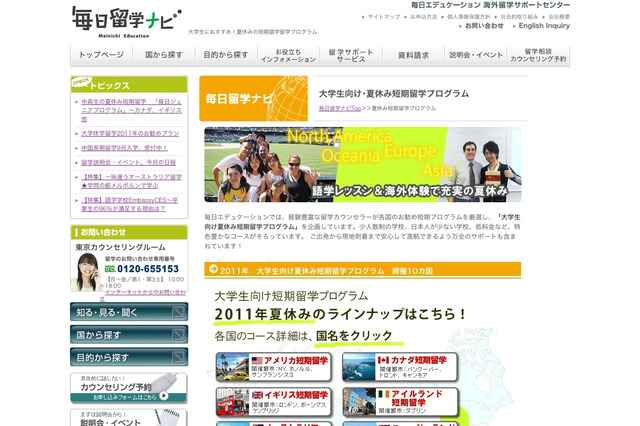Go to 留学サポートサービス in the navigation
This screenshot has height=426, width=640.
(351, 55)
